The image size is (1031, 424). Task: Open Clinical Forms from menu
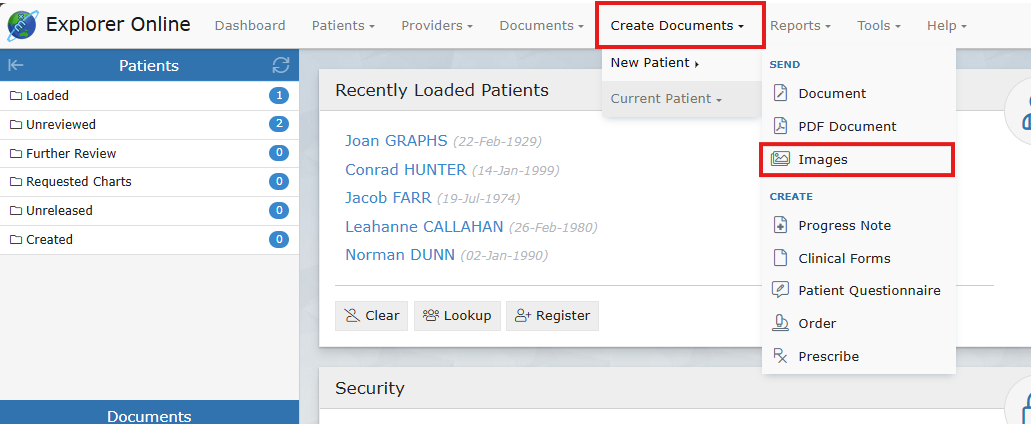click(844, 259)
